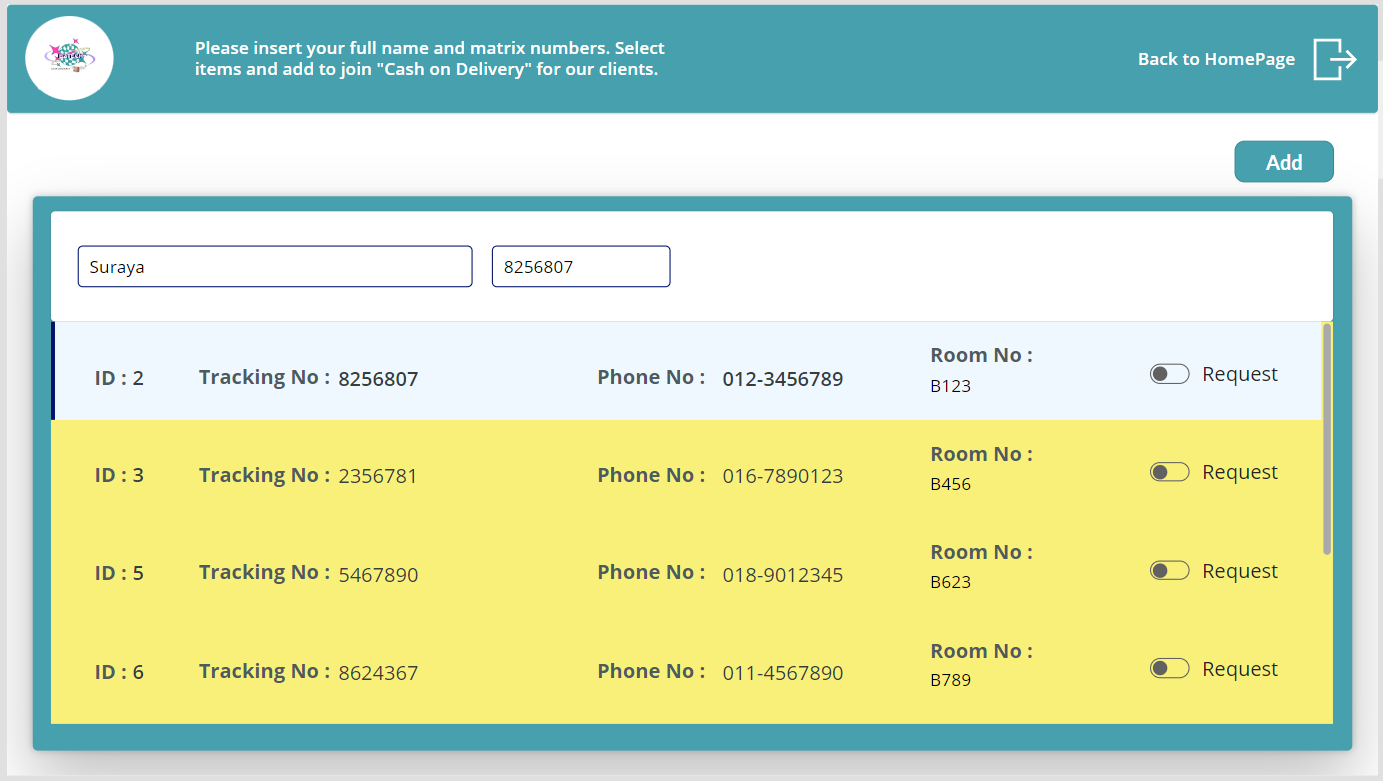This screenshot has width=1383, height=781.
Task: Click the list's vertical scrollbar thumb
Action: tap(1327, 438)
